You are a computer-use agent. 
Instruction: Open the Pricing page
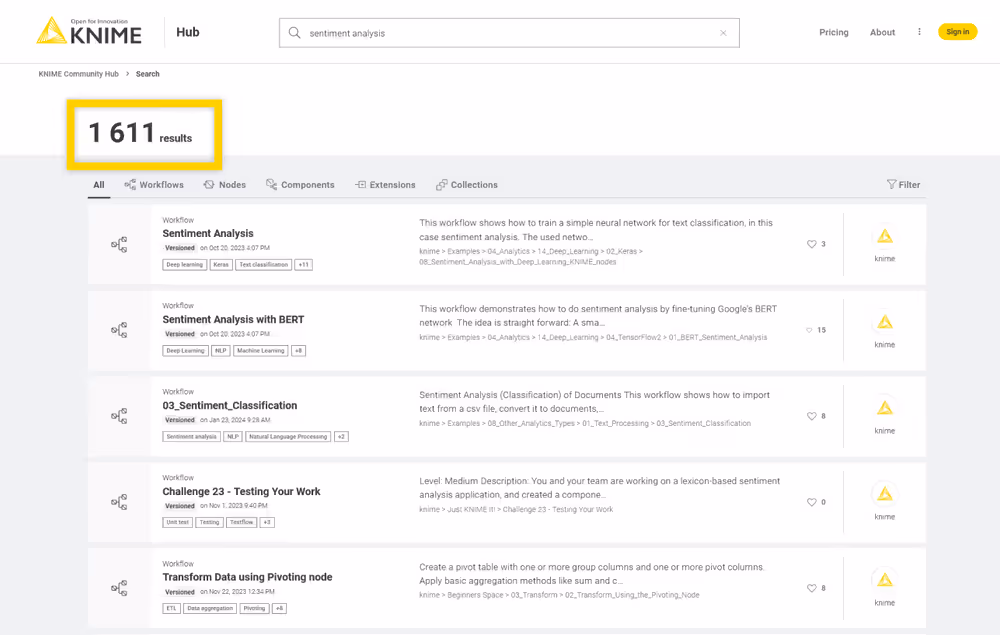(x=834, y=32)
